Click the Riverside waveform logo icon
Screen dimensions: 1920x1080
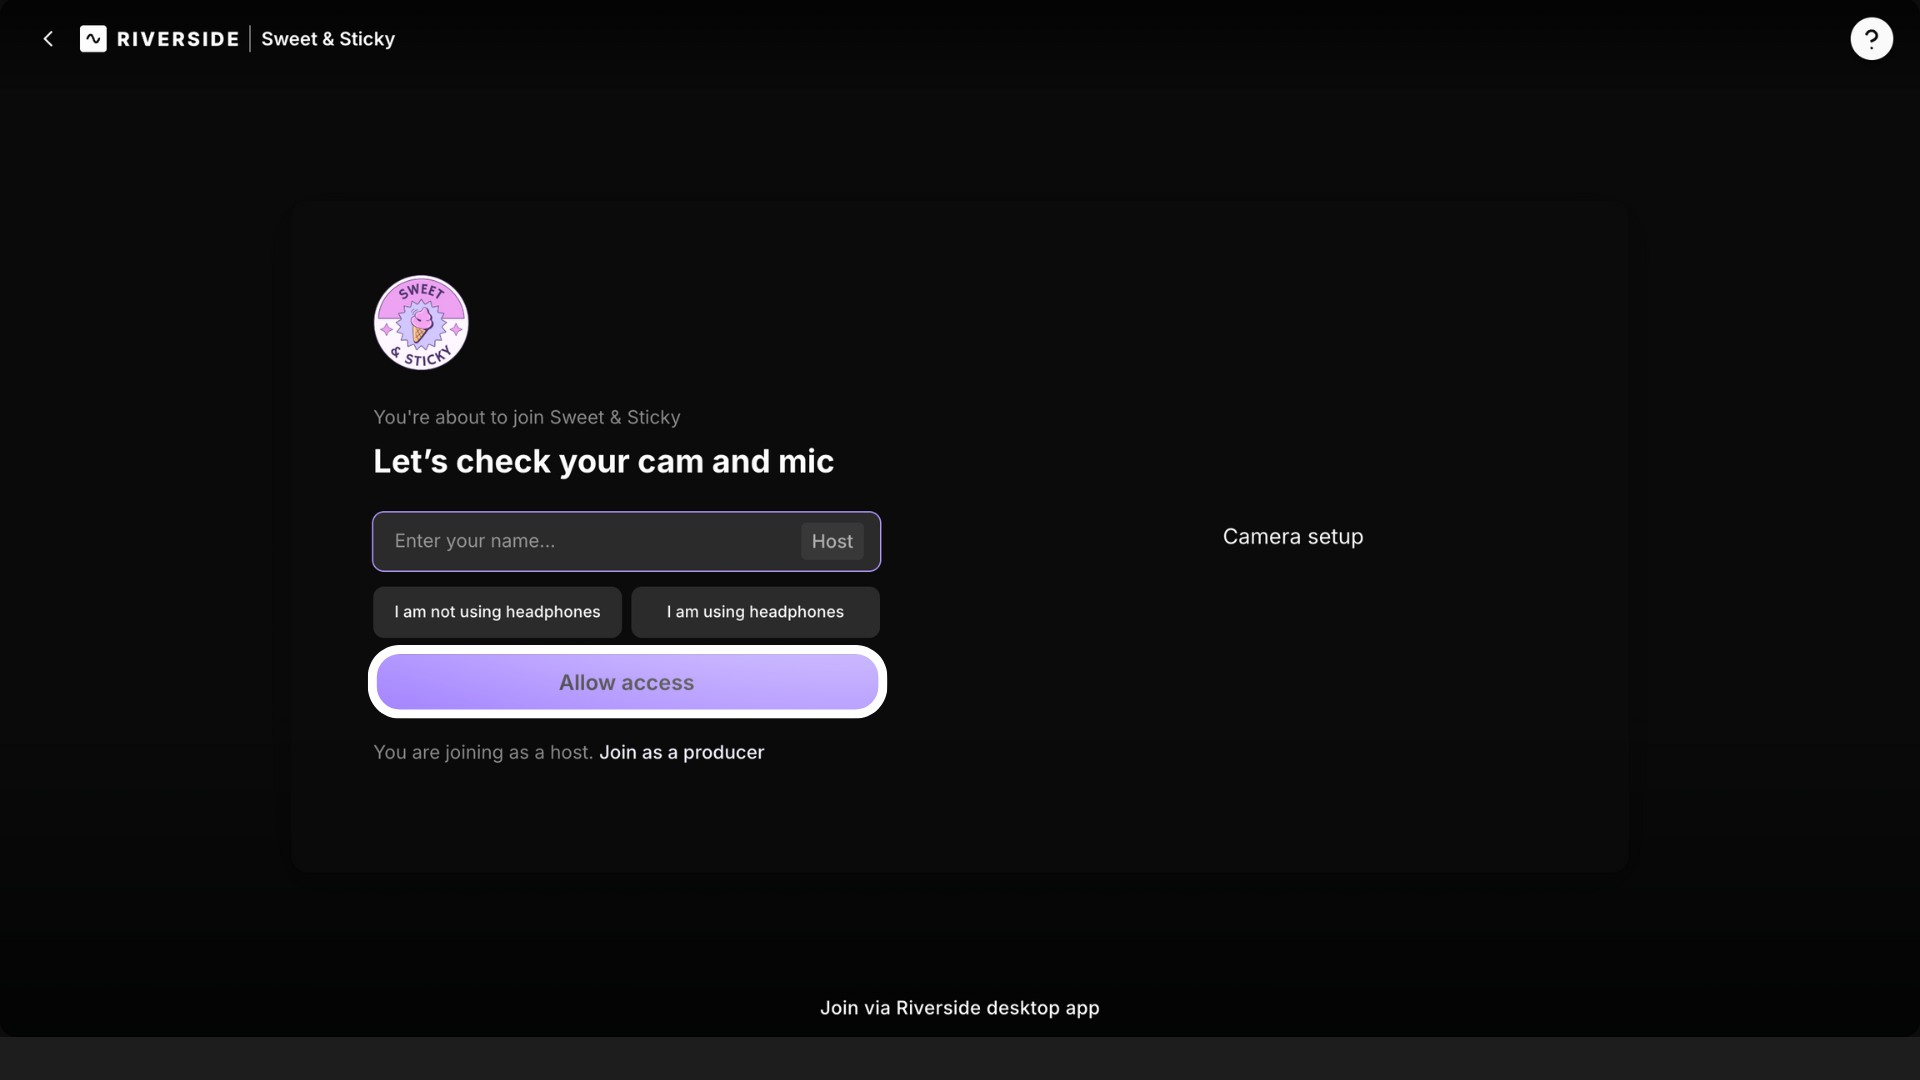coord(93,39)
